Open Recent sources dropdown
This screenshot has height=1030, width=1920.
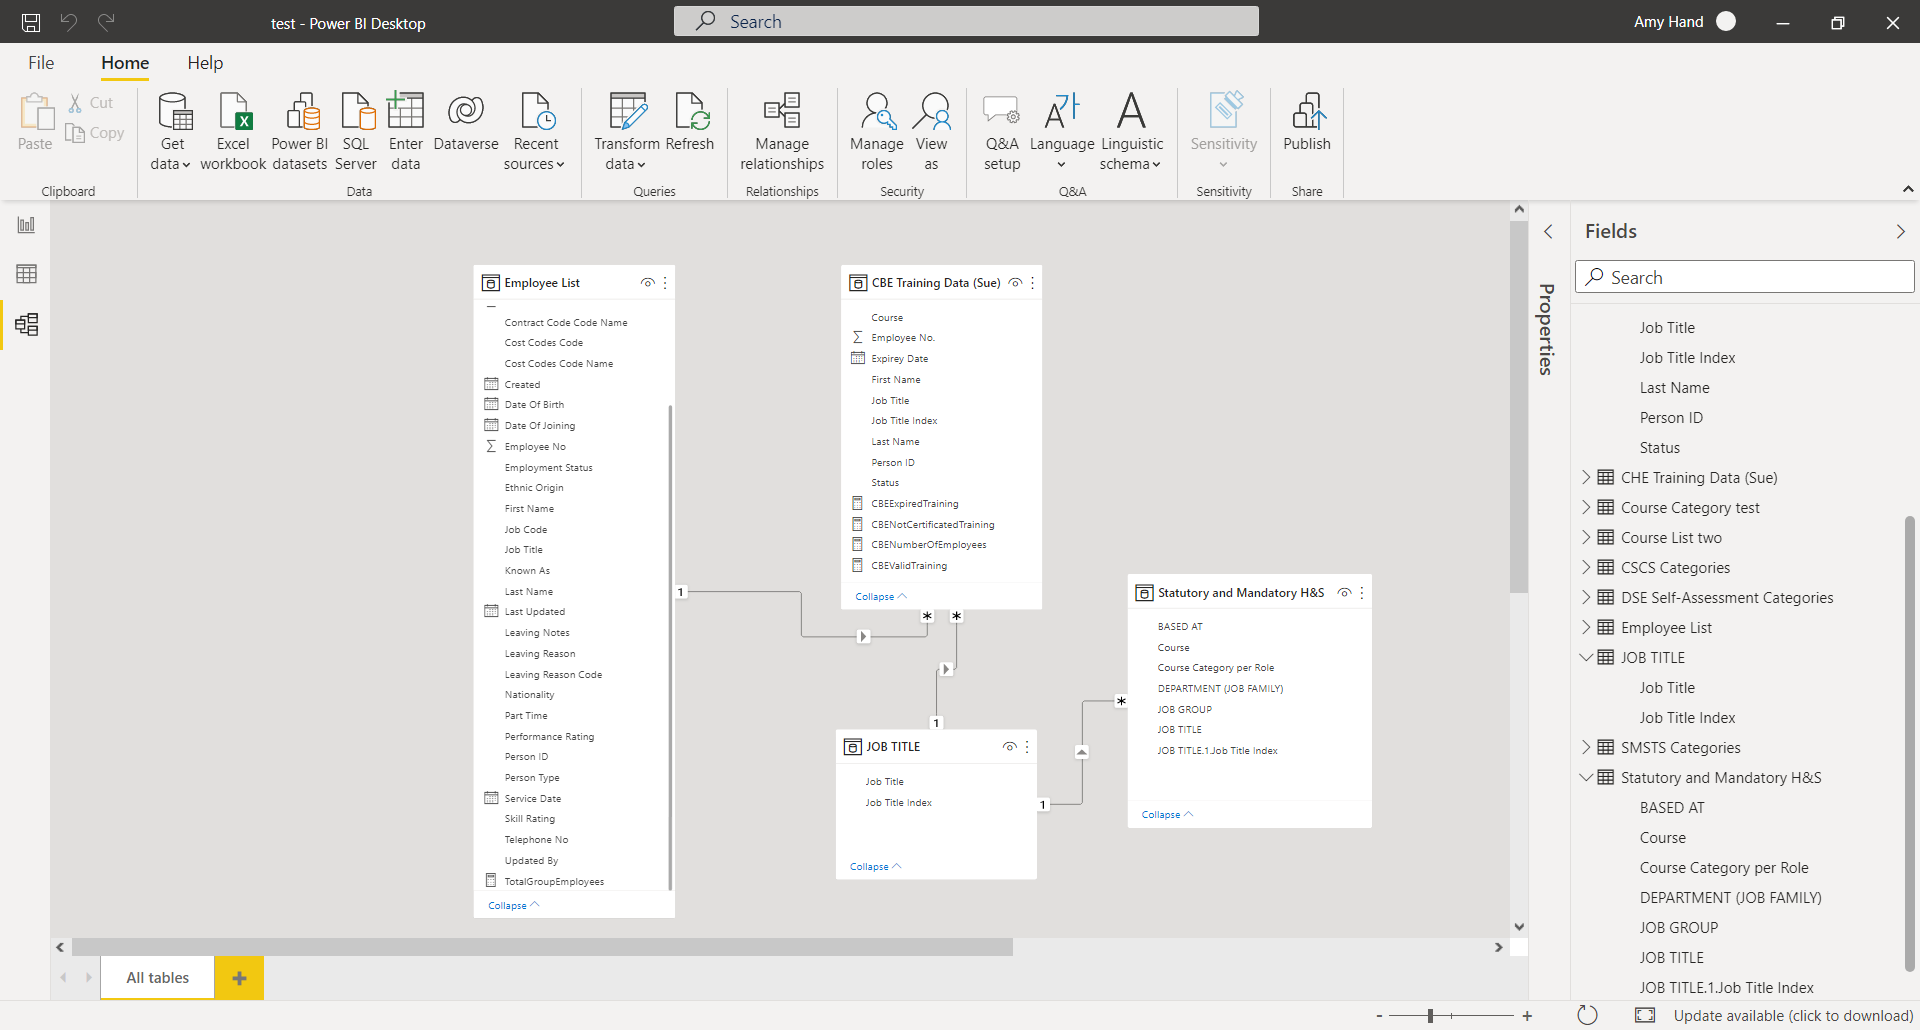[x=535, y=132]
